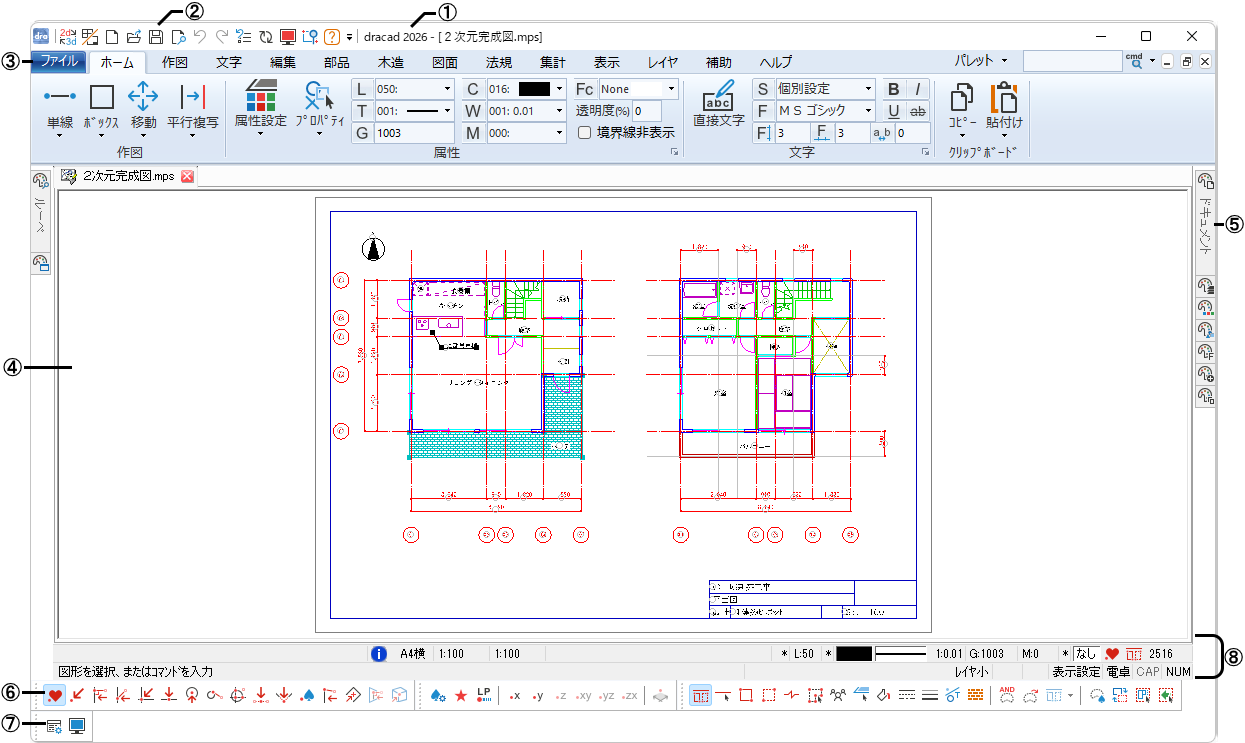Click the プロパティ tool in the ribbon
This screenshot has height=743, width=1245.
pyautogui.click(x=318, y=103)
